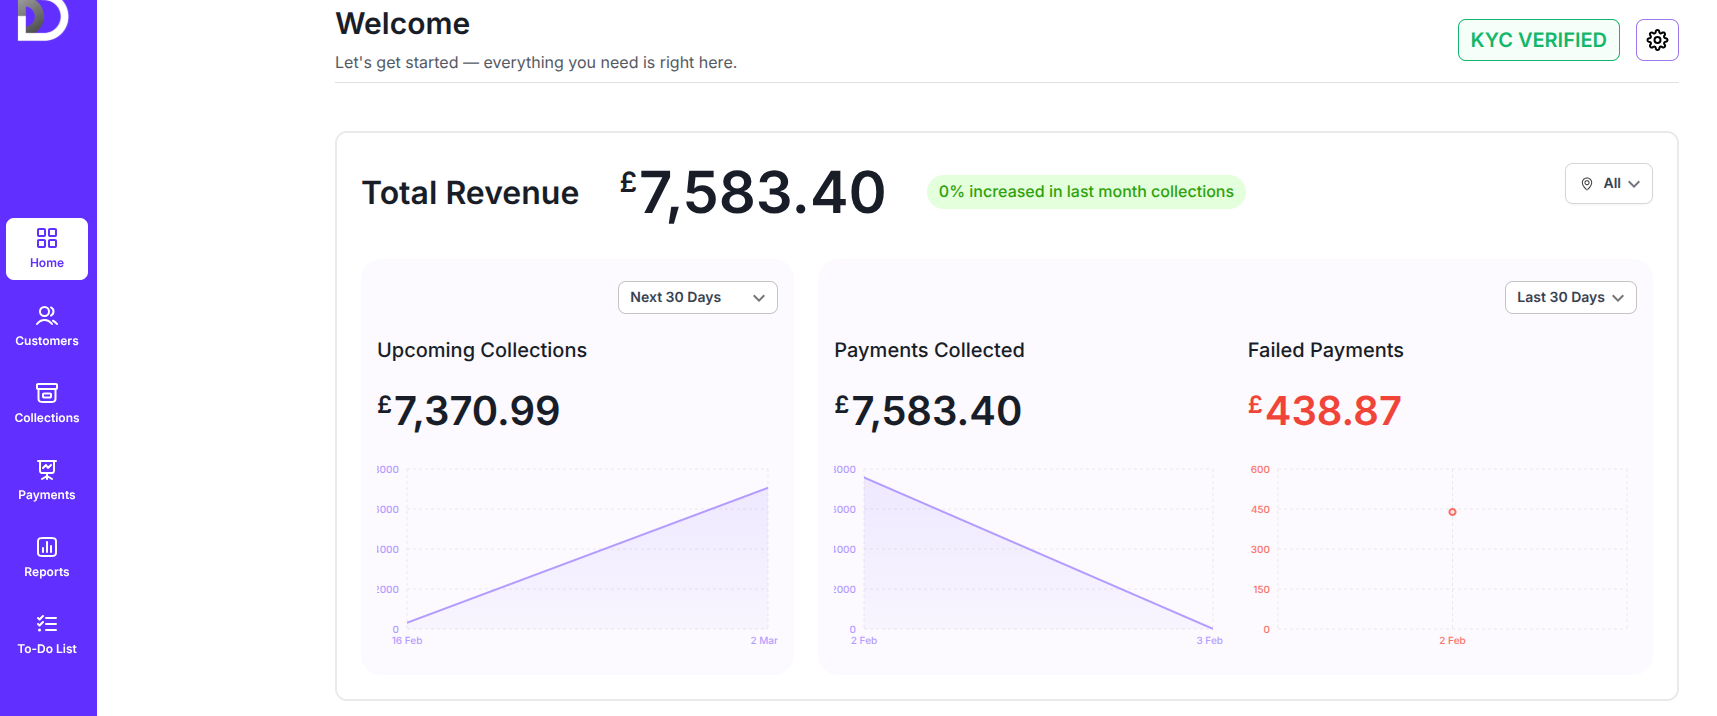Click the Upcoming Collections £7,370.99 value
This screenshot has height=716, width=1717.
tap(468, 411)
